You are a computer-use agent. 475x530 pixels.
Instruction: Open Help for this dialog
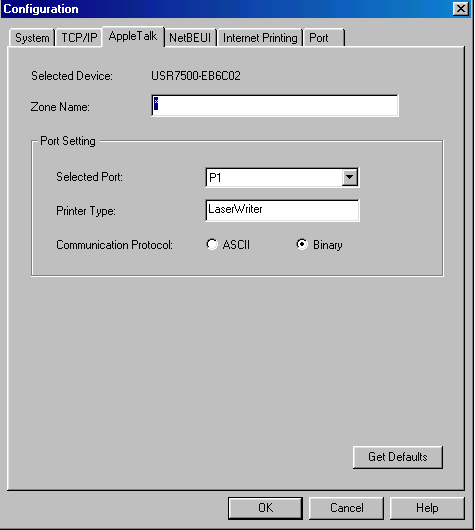tap(427, 508)
